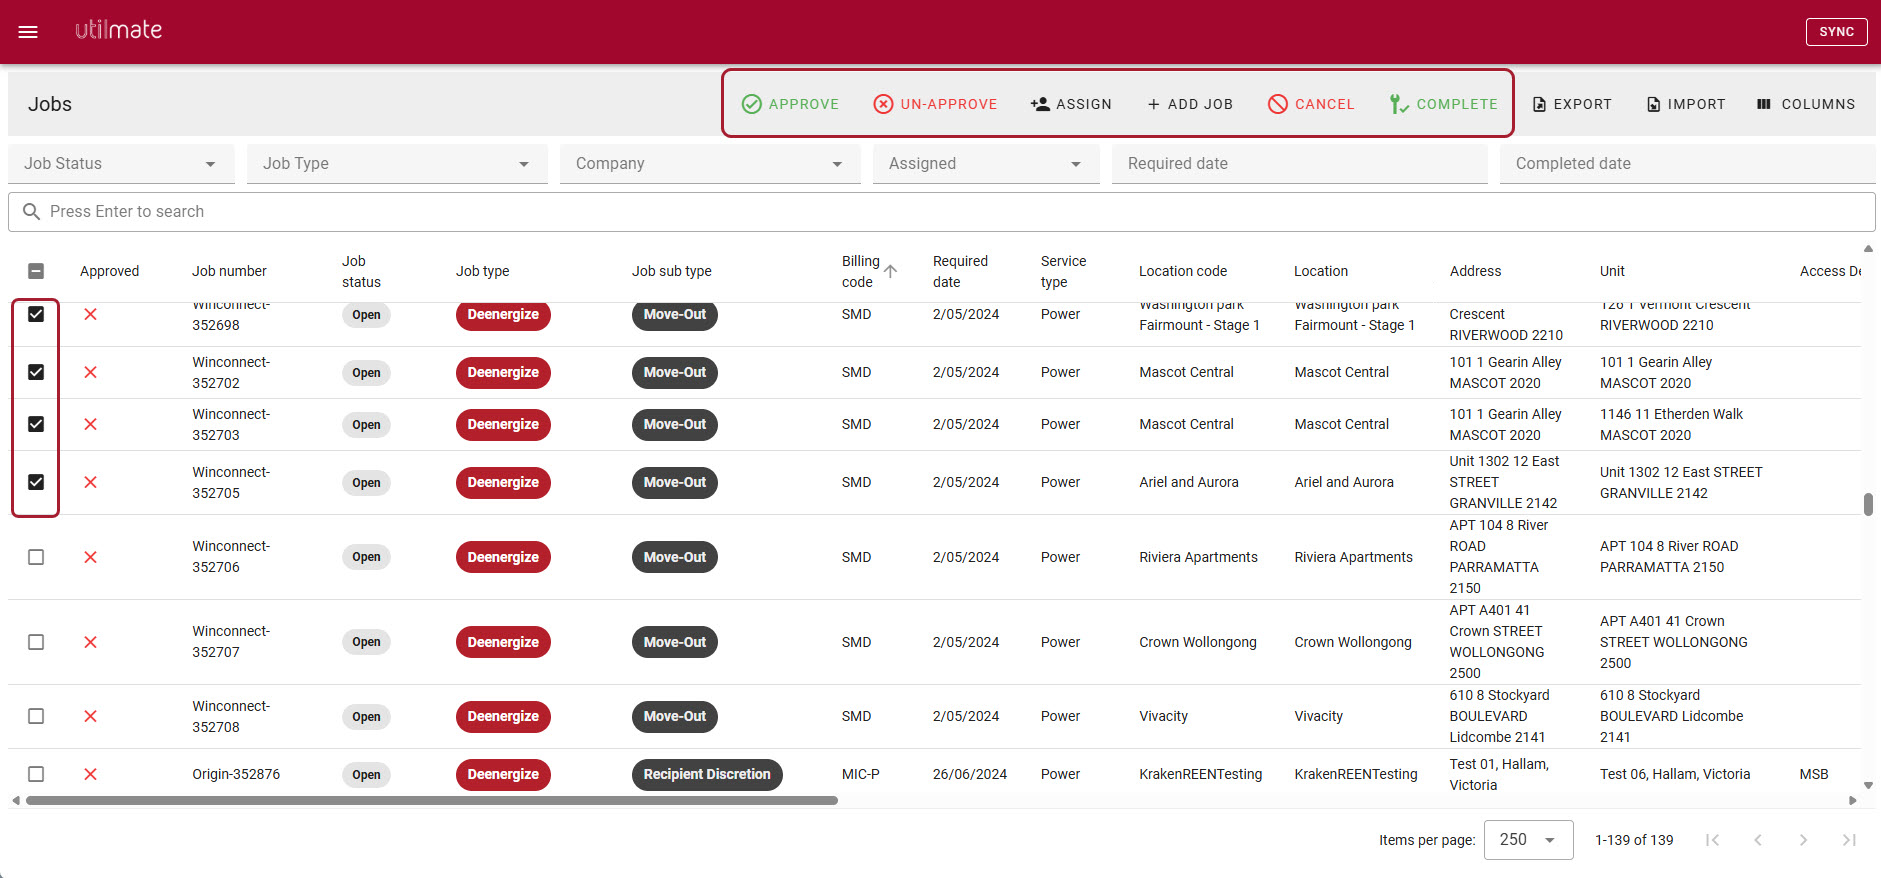Viewport: 1881px width, 878px height.
Task: Go to the next page
Action: tap(1803, 840)
